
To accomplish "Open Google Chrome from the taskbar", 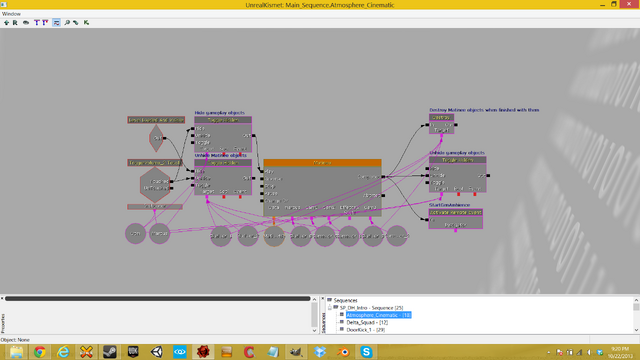I will tap(40, 352).
